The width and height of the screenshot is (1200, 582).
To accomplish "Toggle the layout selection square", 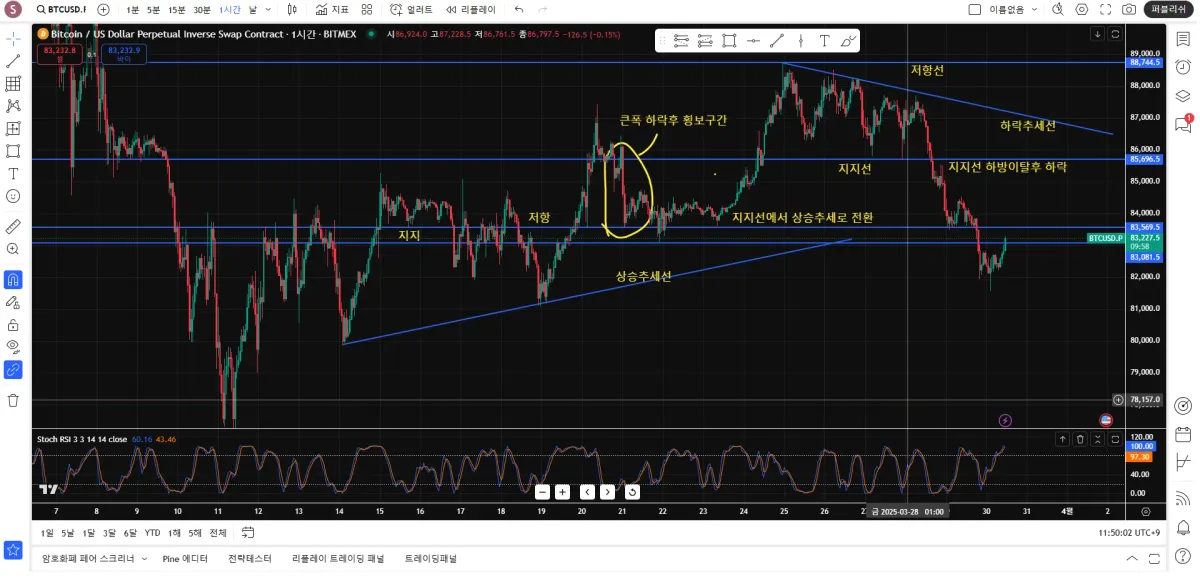I will point(975,9).
